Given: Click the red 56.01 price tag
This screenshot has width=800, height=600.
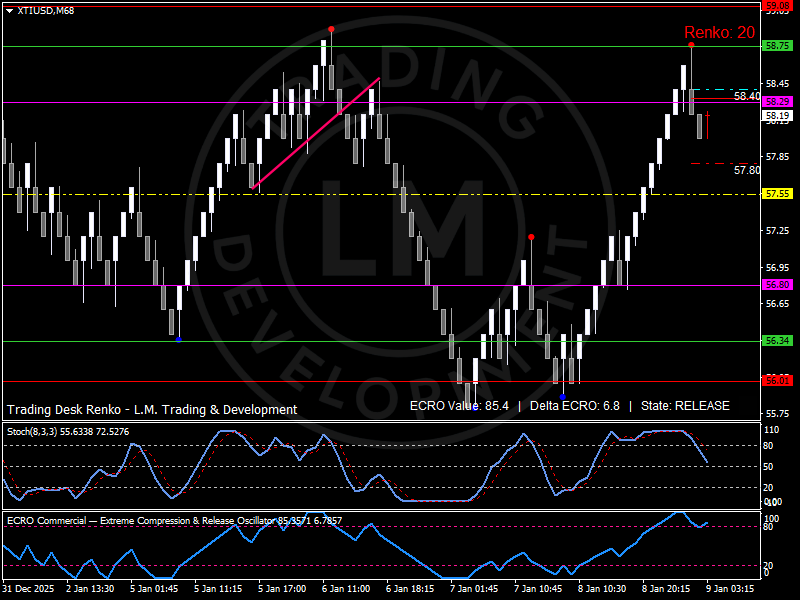Looking at the screenshot, I should click(x=777, y=381).
